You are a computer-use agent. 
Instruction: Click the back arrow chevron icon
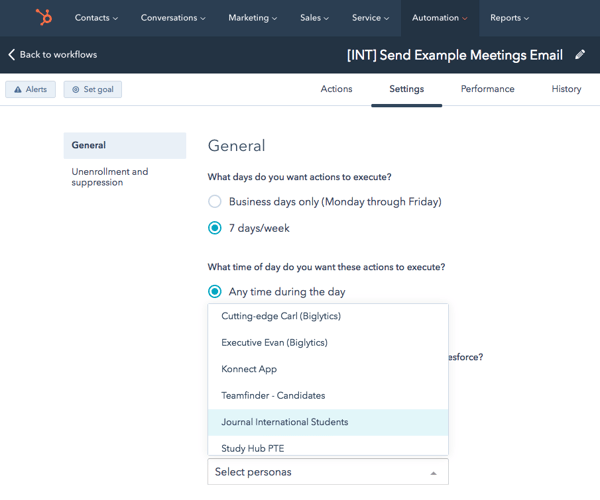[x=12, y=55]
